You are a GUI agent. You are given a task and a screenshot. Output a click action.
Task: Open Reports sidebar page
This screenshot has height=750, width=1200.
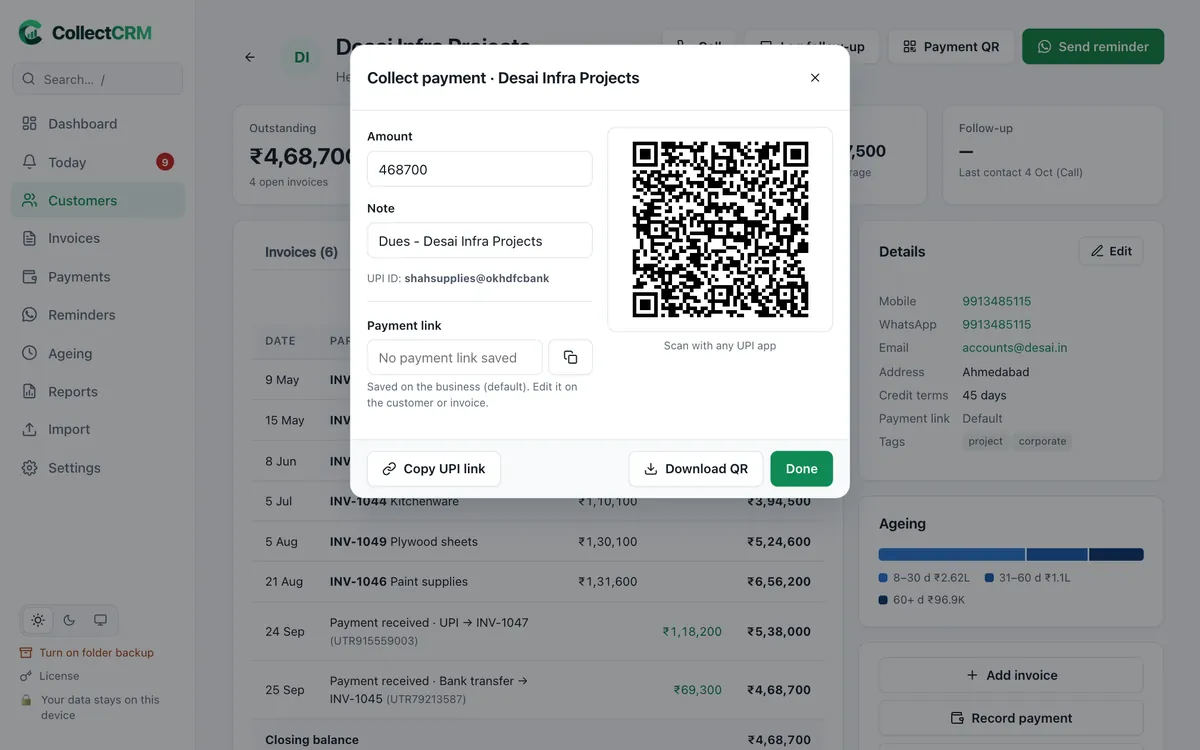click(x=98, y=391)
